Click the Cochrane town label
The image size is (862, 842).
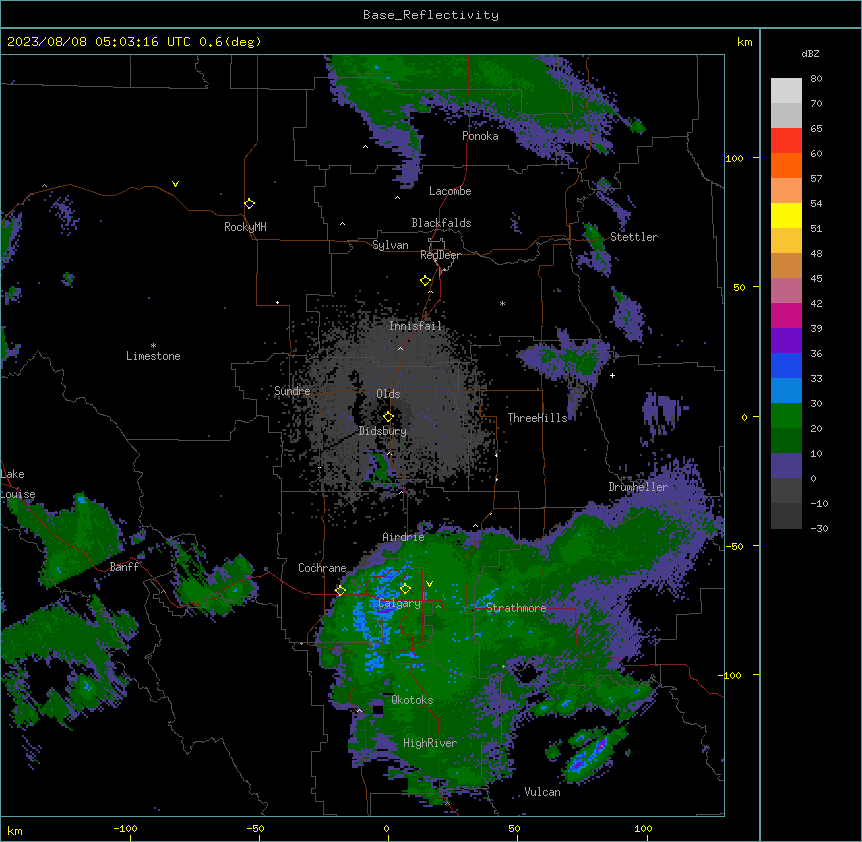point(322,568)
